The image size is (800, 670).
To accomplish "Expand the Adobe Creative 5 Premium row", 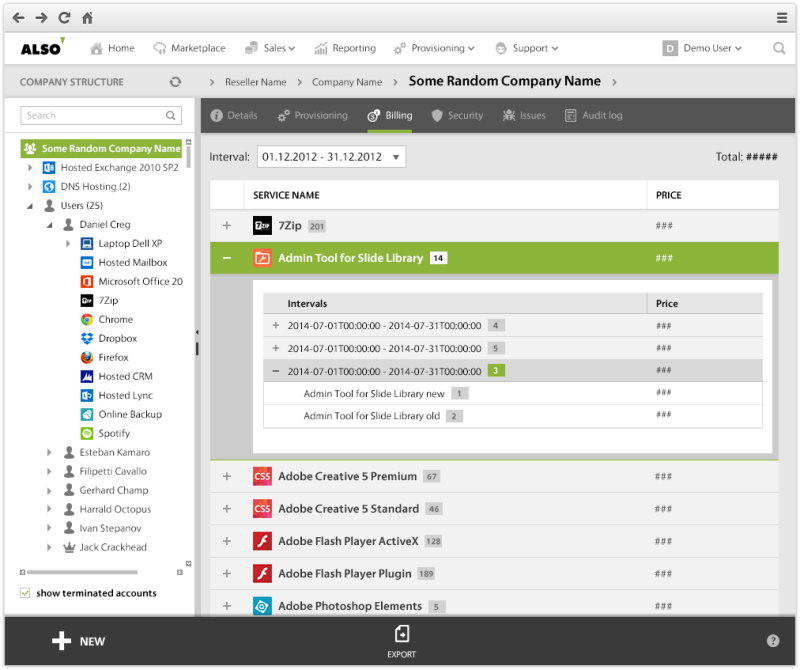I will click(227, 477).
